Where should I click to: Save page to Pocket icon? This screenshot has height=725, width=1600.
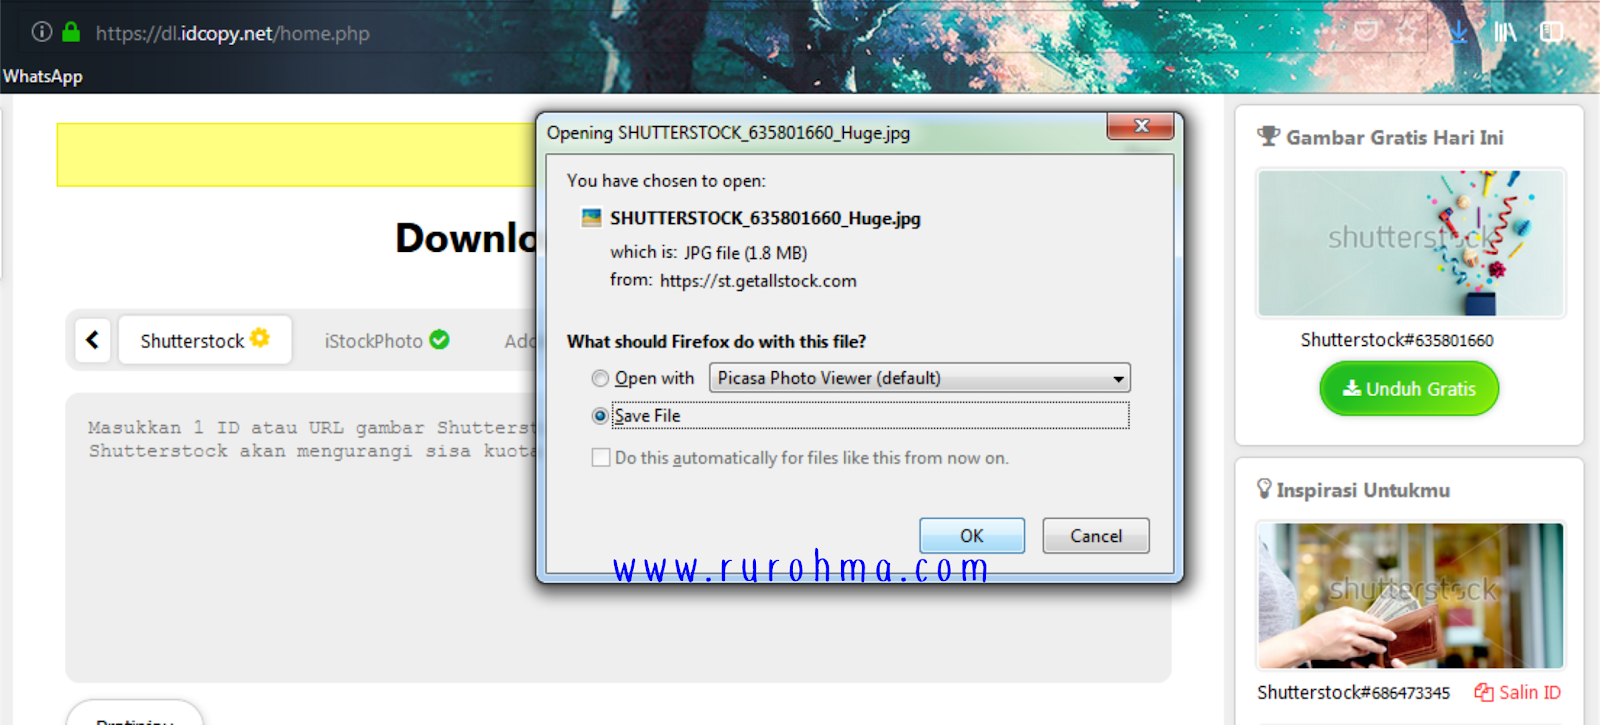1366,32
